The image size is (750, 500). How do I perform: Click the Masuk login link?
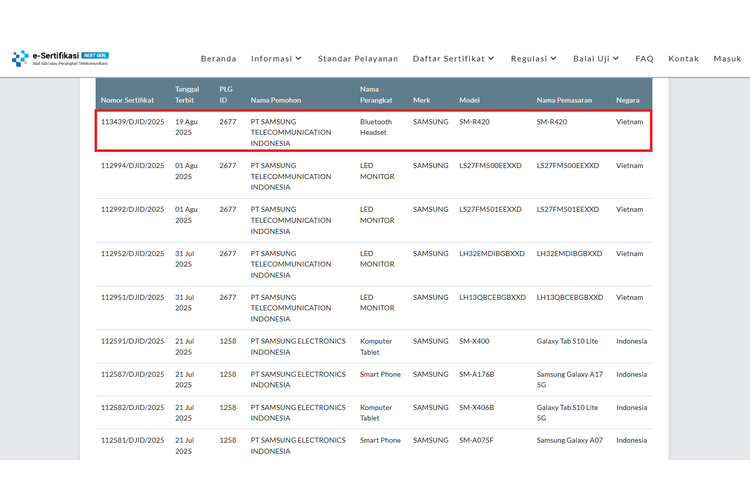click(x=727, y=58)
